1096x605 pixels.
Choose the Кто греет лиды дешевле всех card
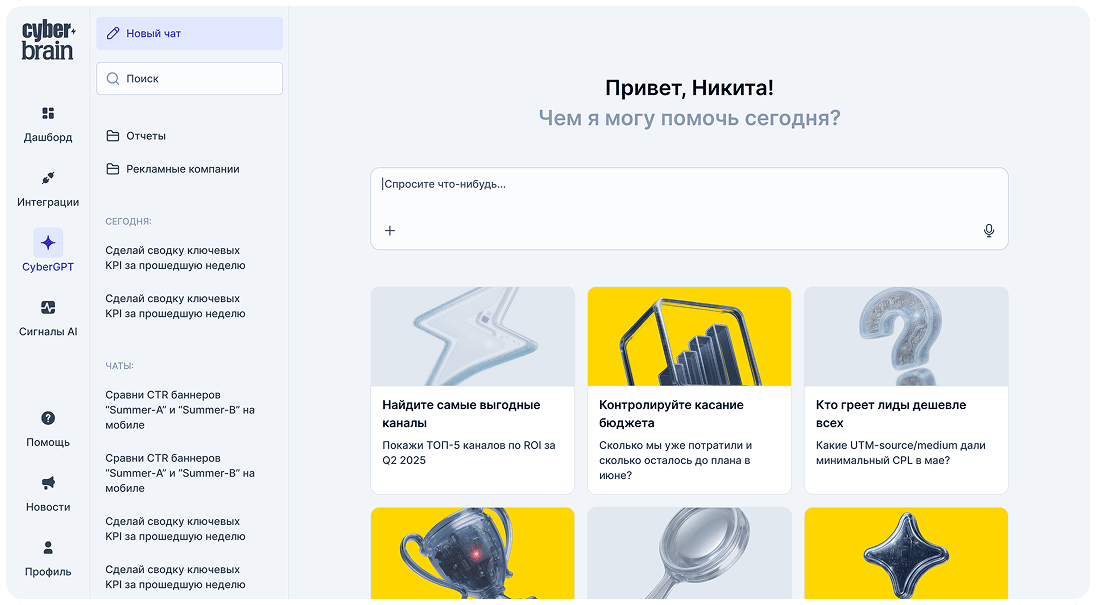pyautogui.click(x=906, y=390)
